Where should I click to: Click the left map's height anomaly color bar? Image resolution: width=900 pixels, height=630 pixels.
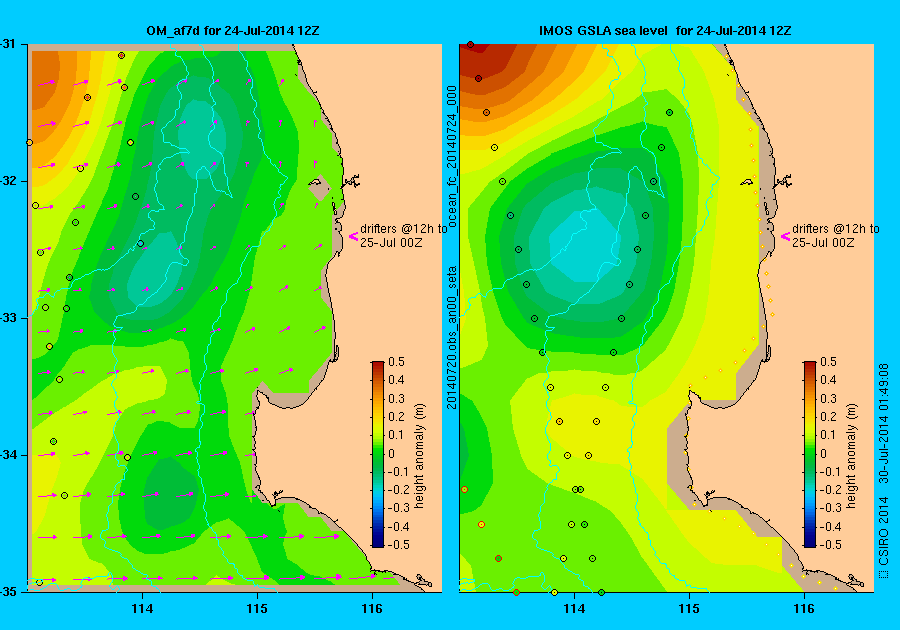tap(378, 454)
